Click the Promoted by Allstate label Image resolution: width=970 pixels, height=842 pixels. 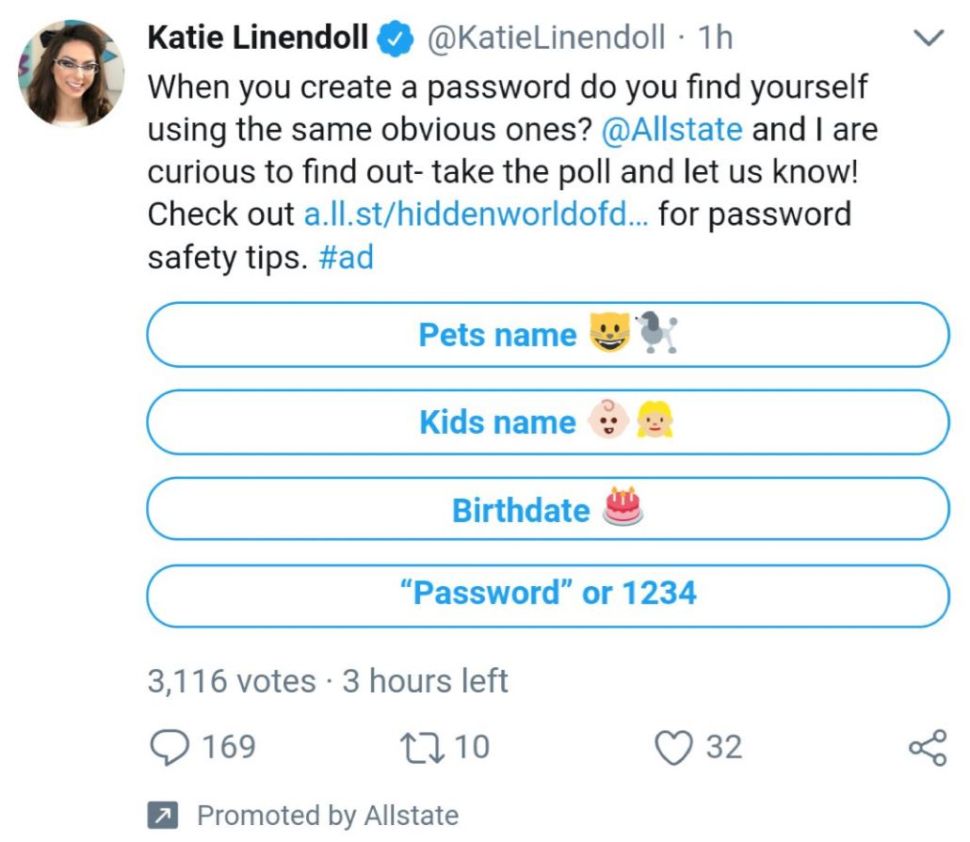click(327, 815)
